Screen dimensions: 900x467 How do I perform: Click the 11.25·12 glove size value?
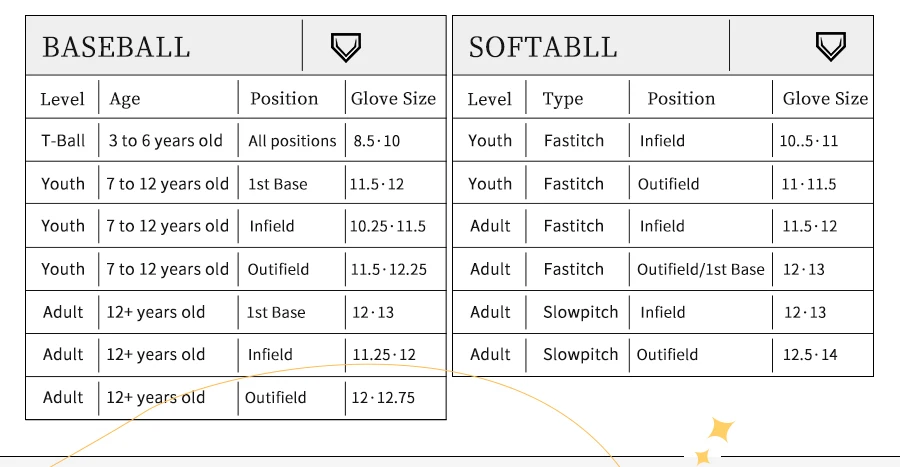point(384,355)
